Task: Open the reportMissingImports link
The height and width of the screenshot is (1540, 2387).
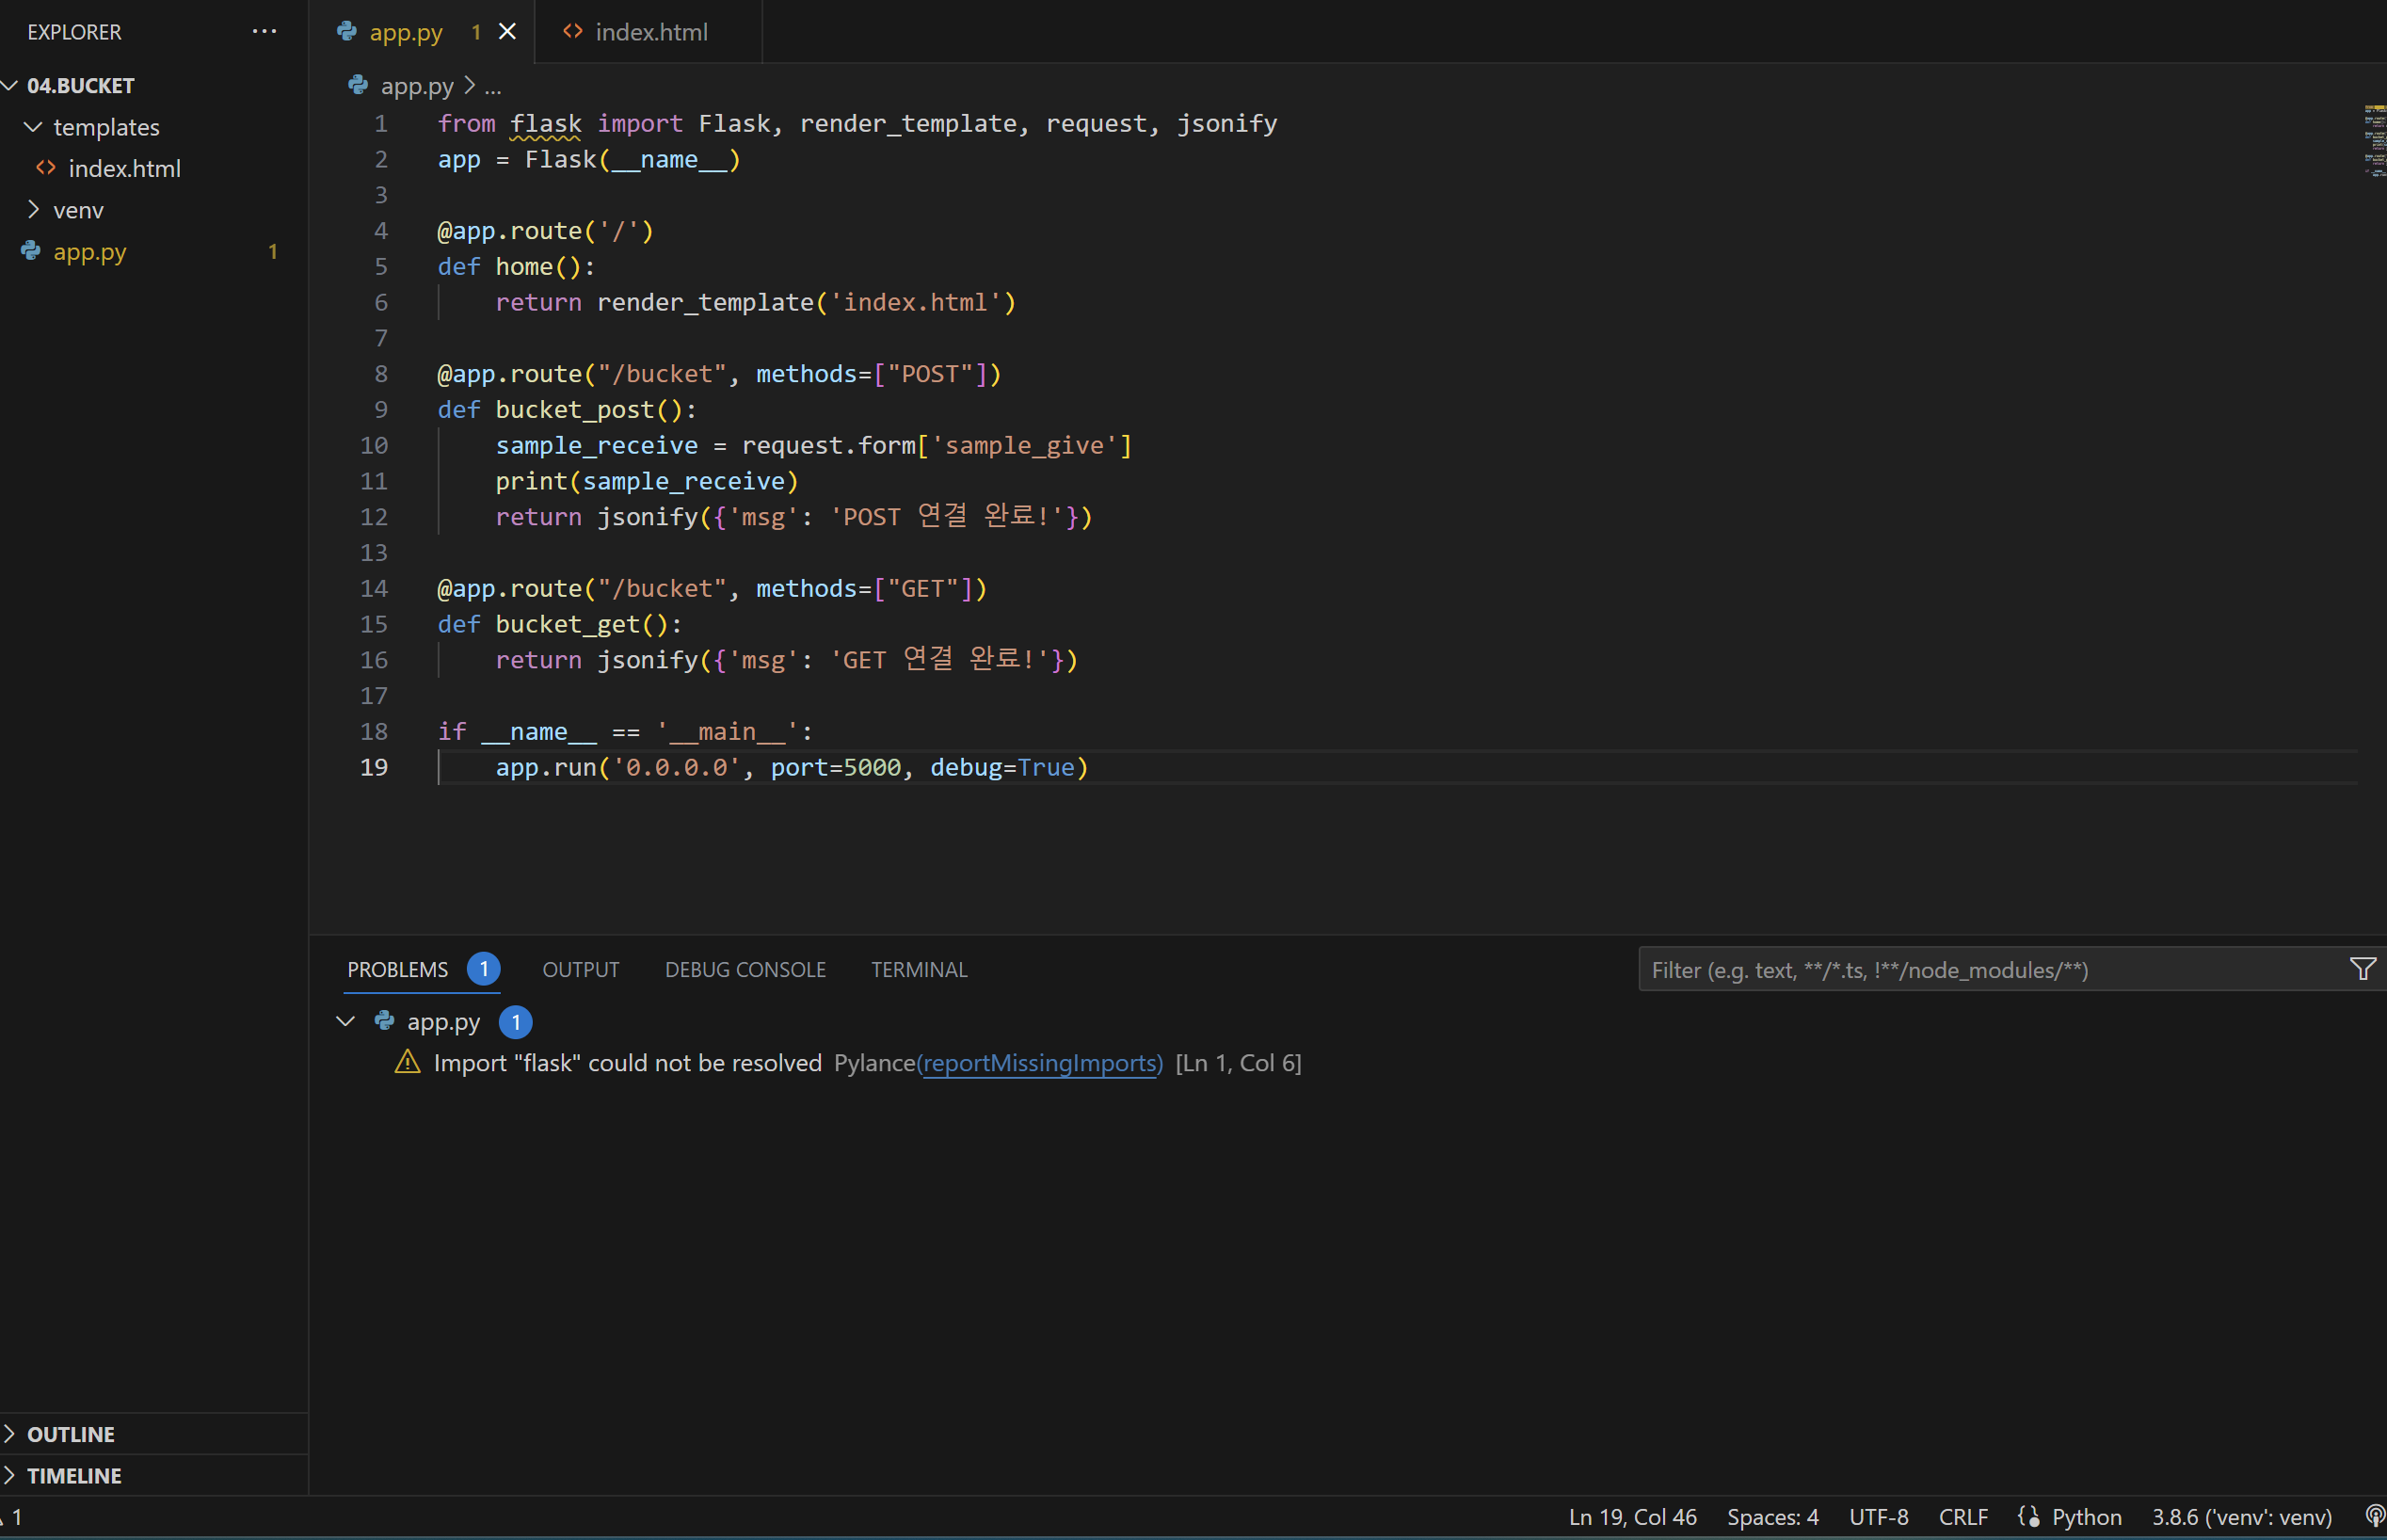Action: pos(1040,1062)
